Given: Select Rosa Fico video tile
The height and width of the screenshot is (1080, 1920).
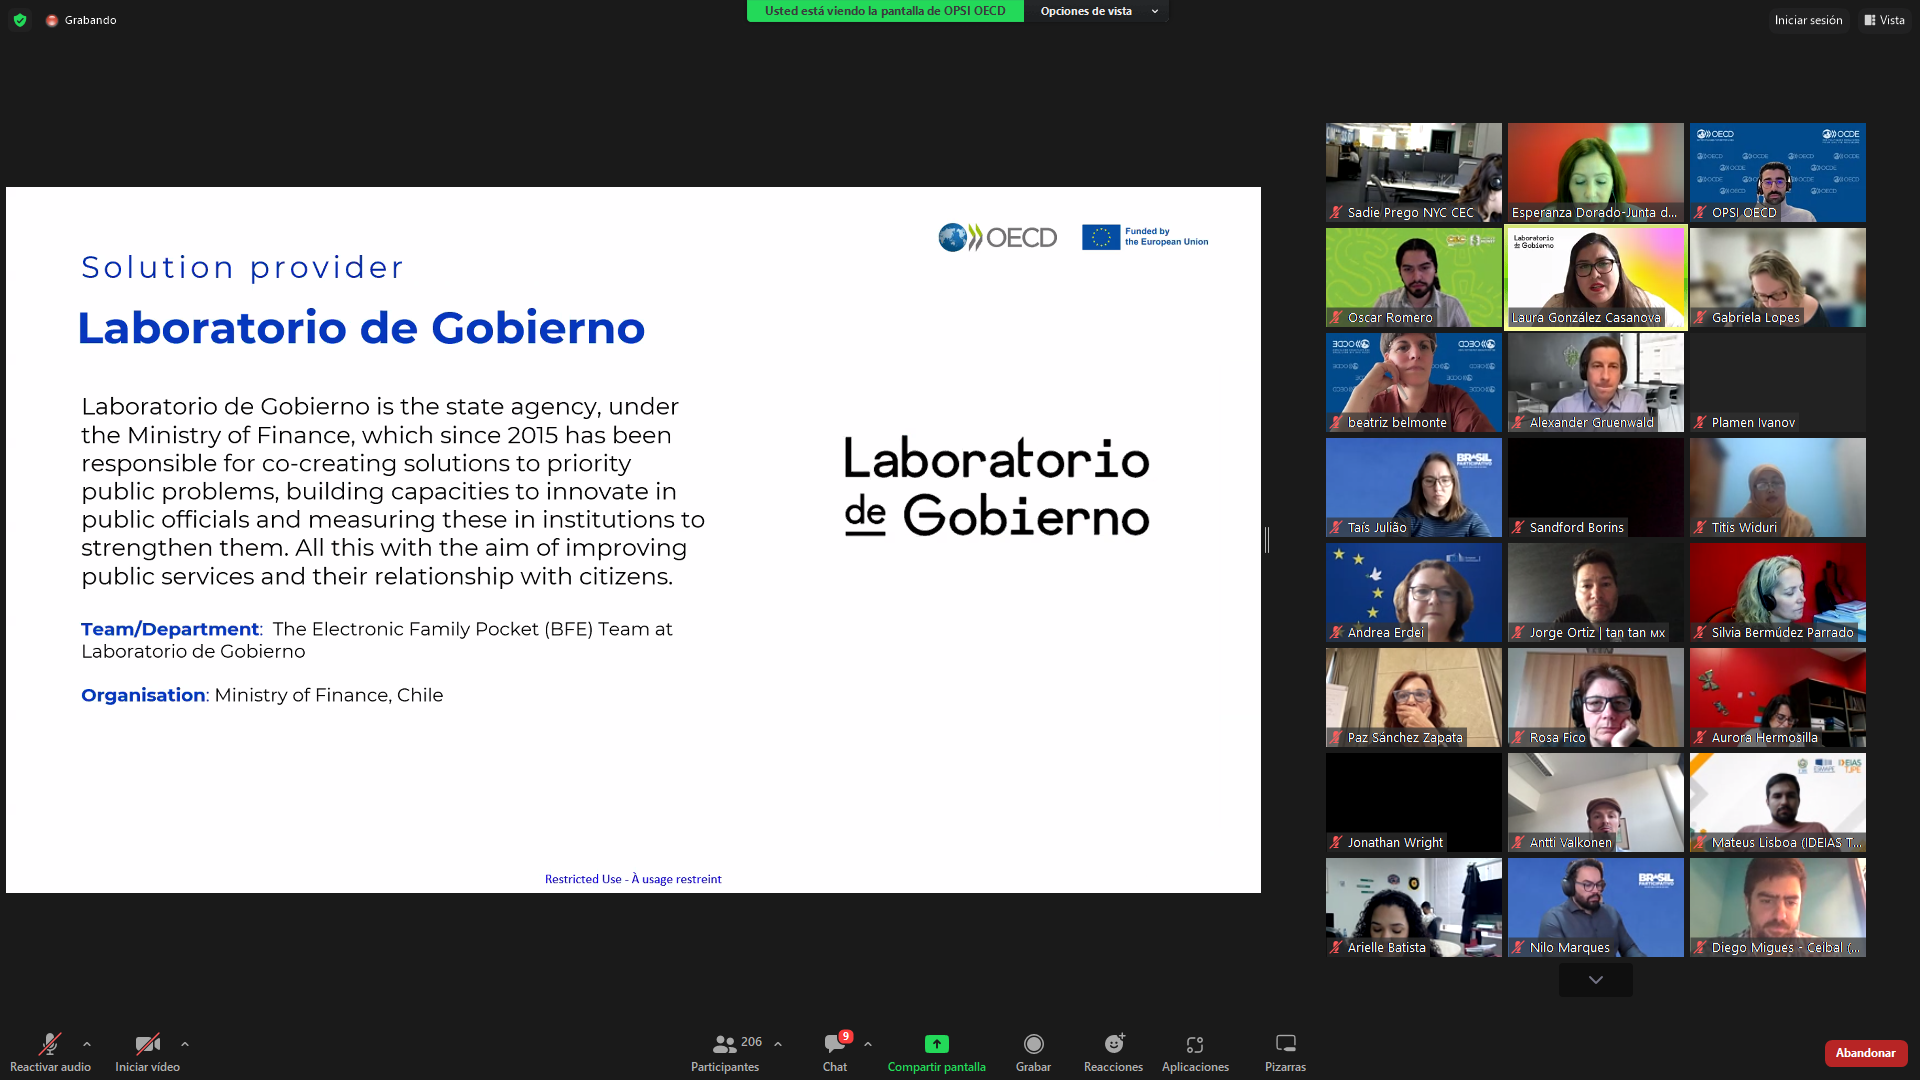Looking at the screenshot, I should 1596,697.
